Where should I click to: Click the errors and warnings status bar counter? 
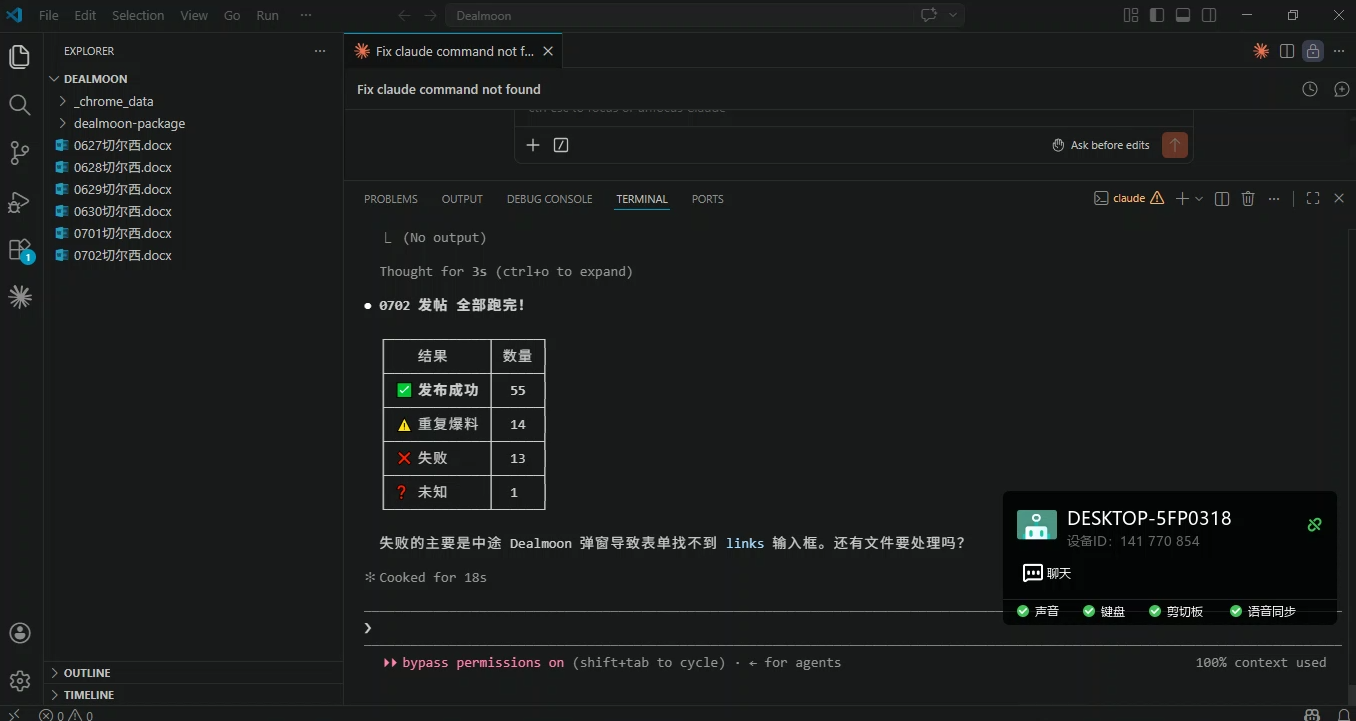pyautogui.click(x=66, y=715)
